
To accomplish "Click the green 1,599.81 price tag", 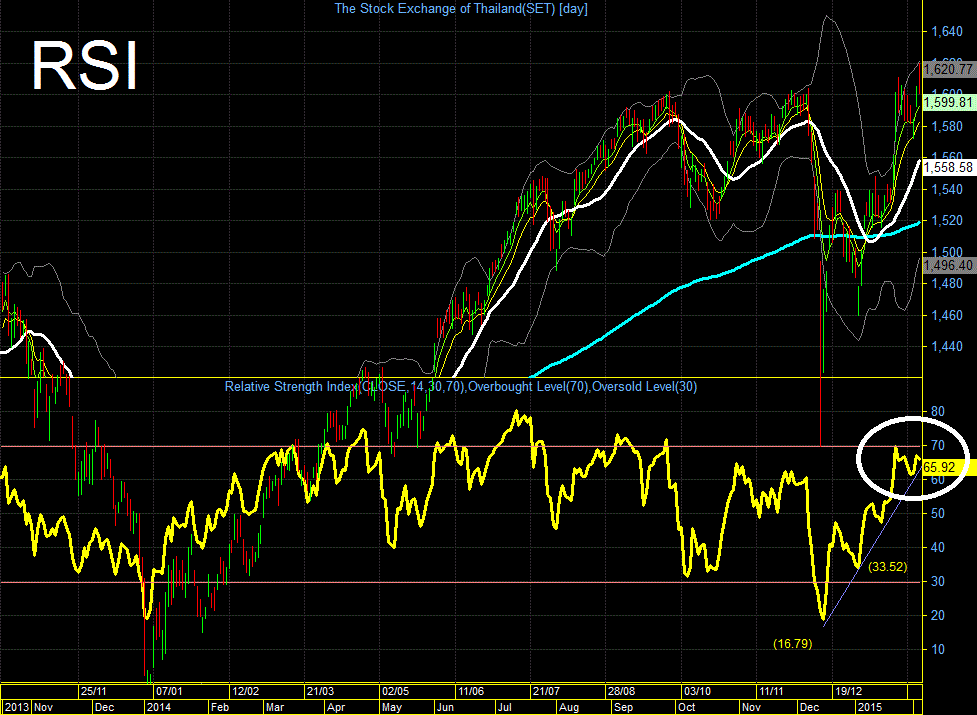I will click(948, 102).
